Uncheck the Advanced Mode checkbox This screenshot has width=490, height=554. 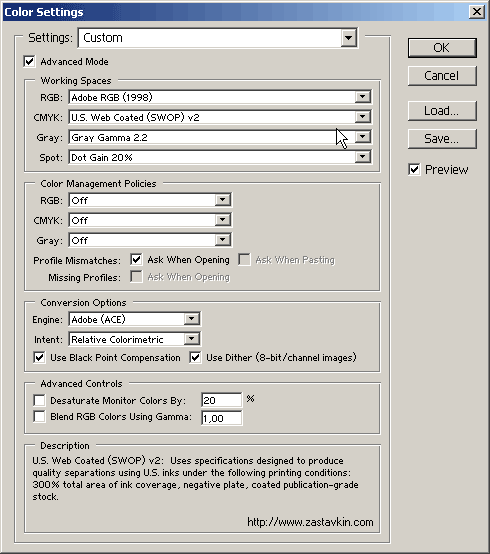[30, 61]
